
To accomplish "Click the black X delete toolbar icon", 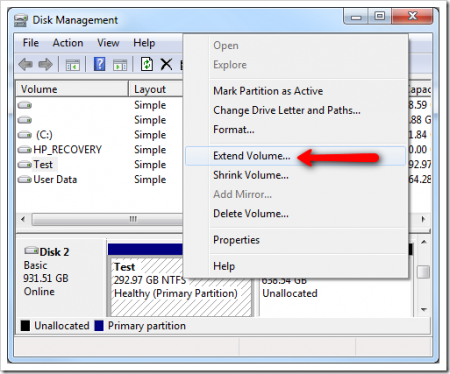I will (x=166, y=64).
